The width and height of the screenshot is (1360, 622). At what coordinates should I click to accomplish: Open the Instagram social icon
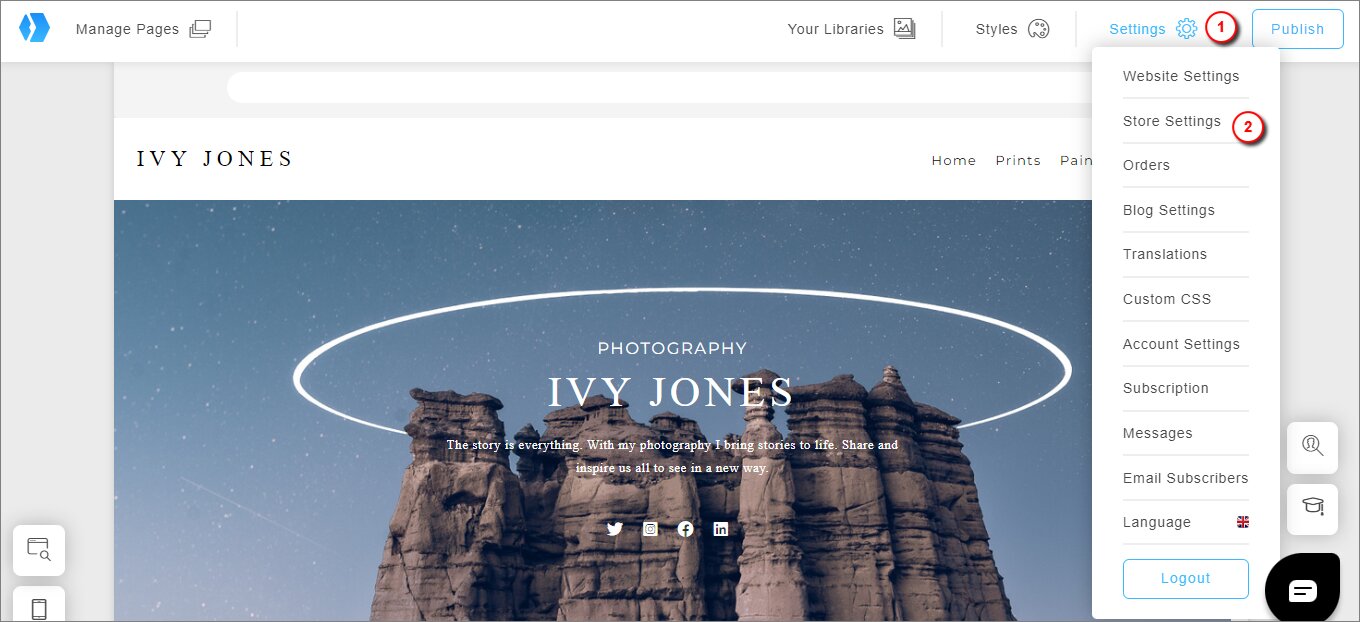coord(650,529)
